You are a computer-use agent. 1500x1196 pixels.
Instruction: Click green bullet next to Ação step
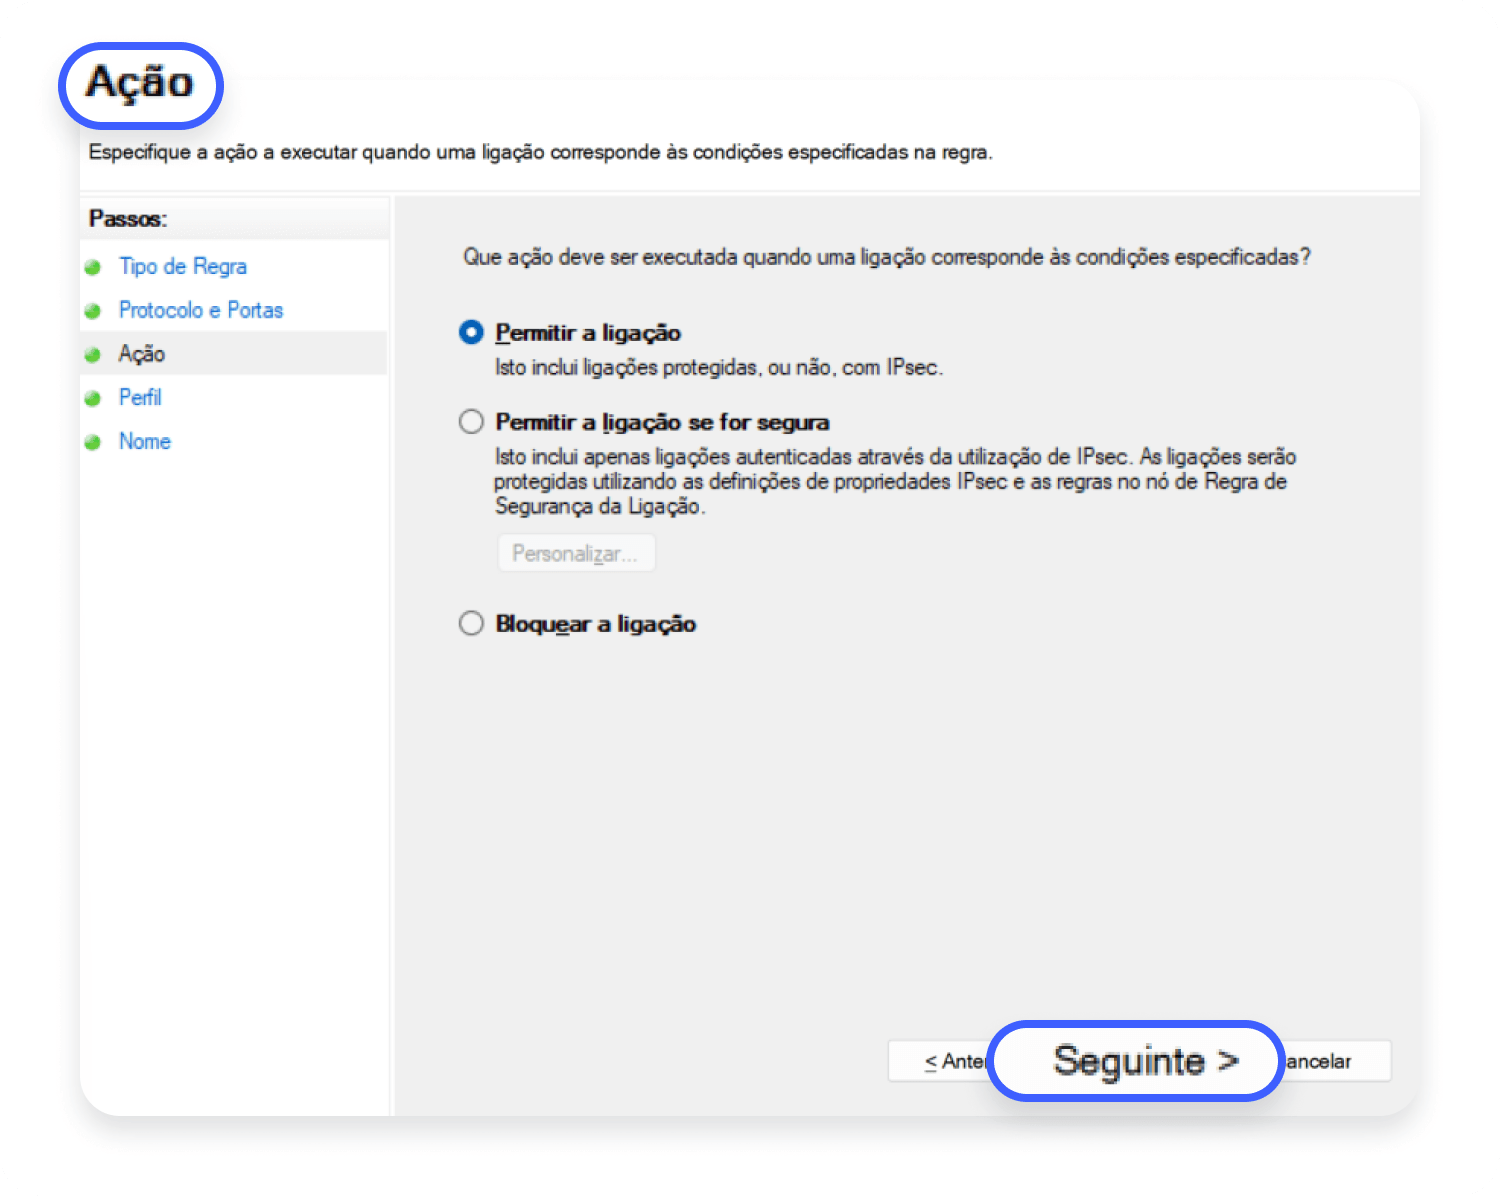pyautogui.click(x=93, y=355)
